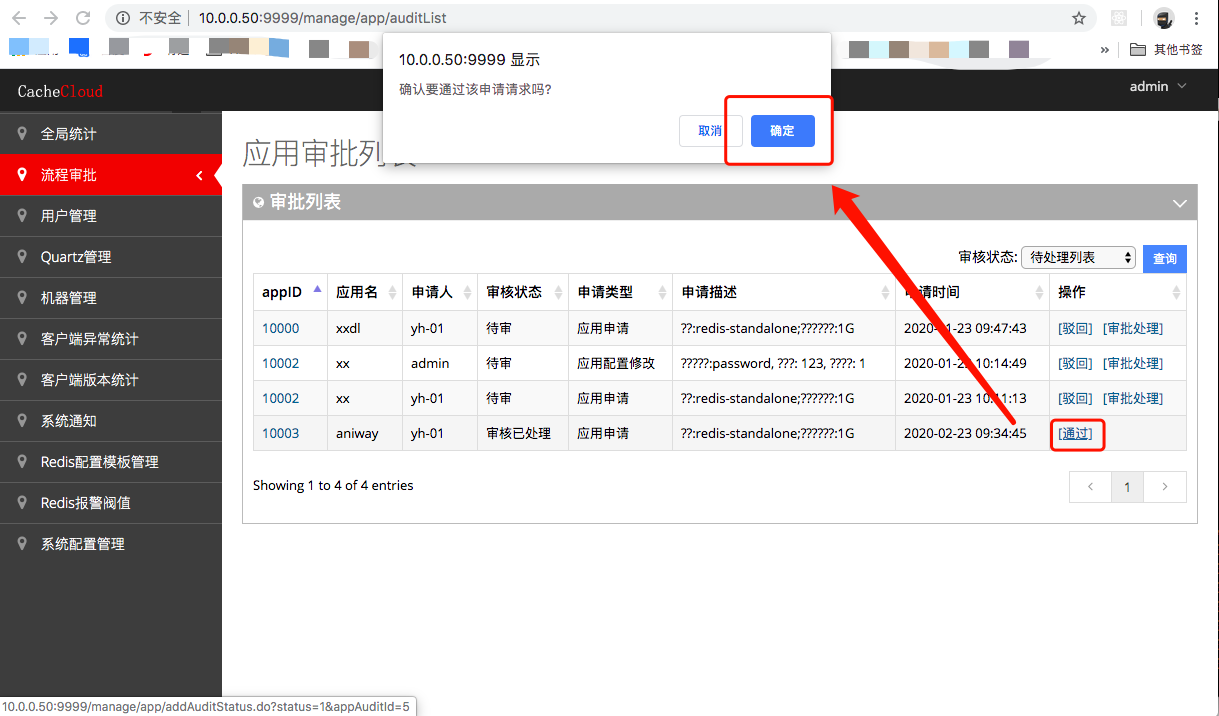Click the browser address bar URL
This screenshot has height=716, width=1219.
(x=322, y=18)
